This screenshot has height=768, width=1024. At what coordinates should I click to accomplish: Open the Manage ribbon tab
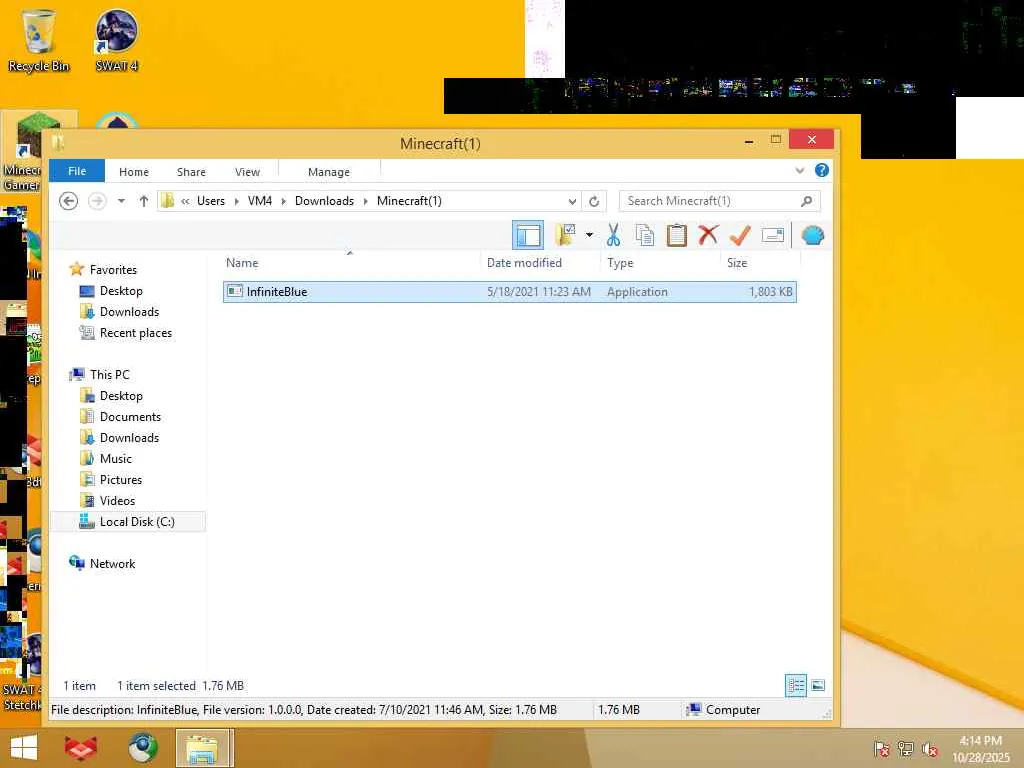tap(328, 172)
